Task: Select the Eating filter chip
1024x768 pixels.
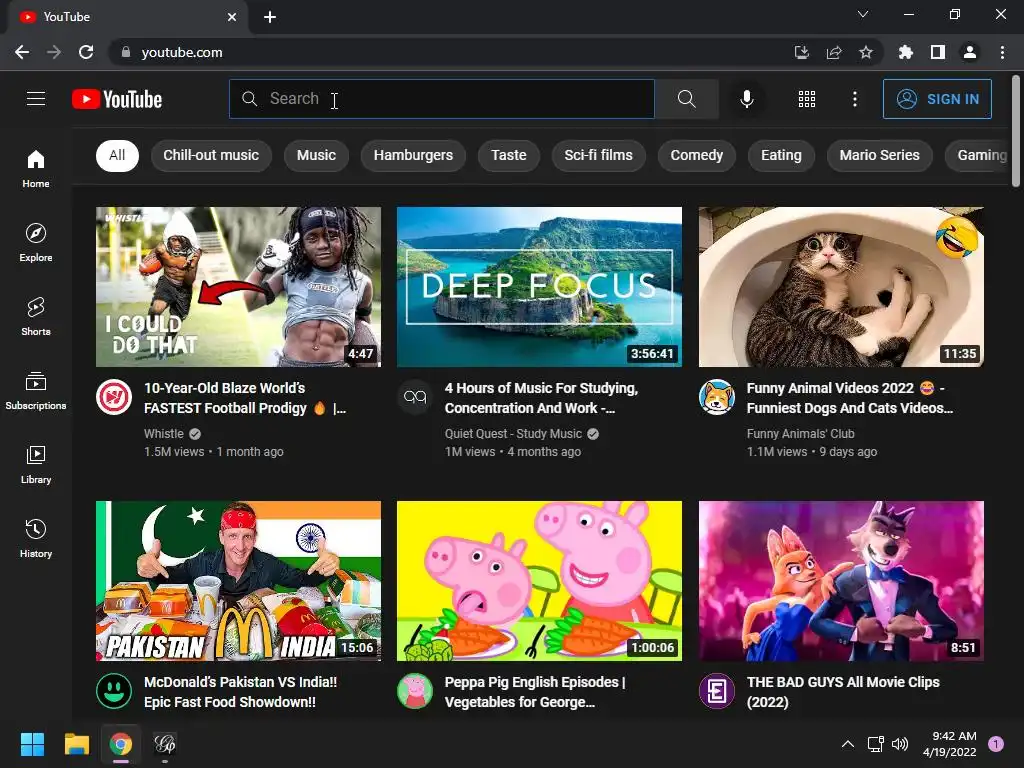Action: coord(781,155)
